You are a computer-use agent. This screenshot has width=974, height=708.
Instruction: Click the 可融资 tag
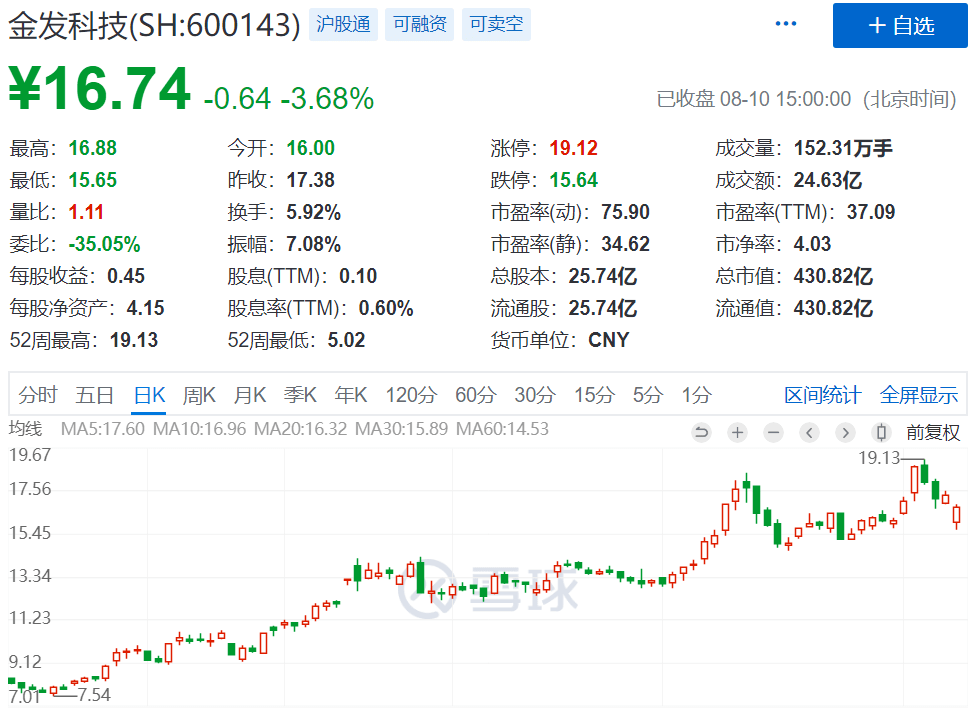[420, 25]
